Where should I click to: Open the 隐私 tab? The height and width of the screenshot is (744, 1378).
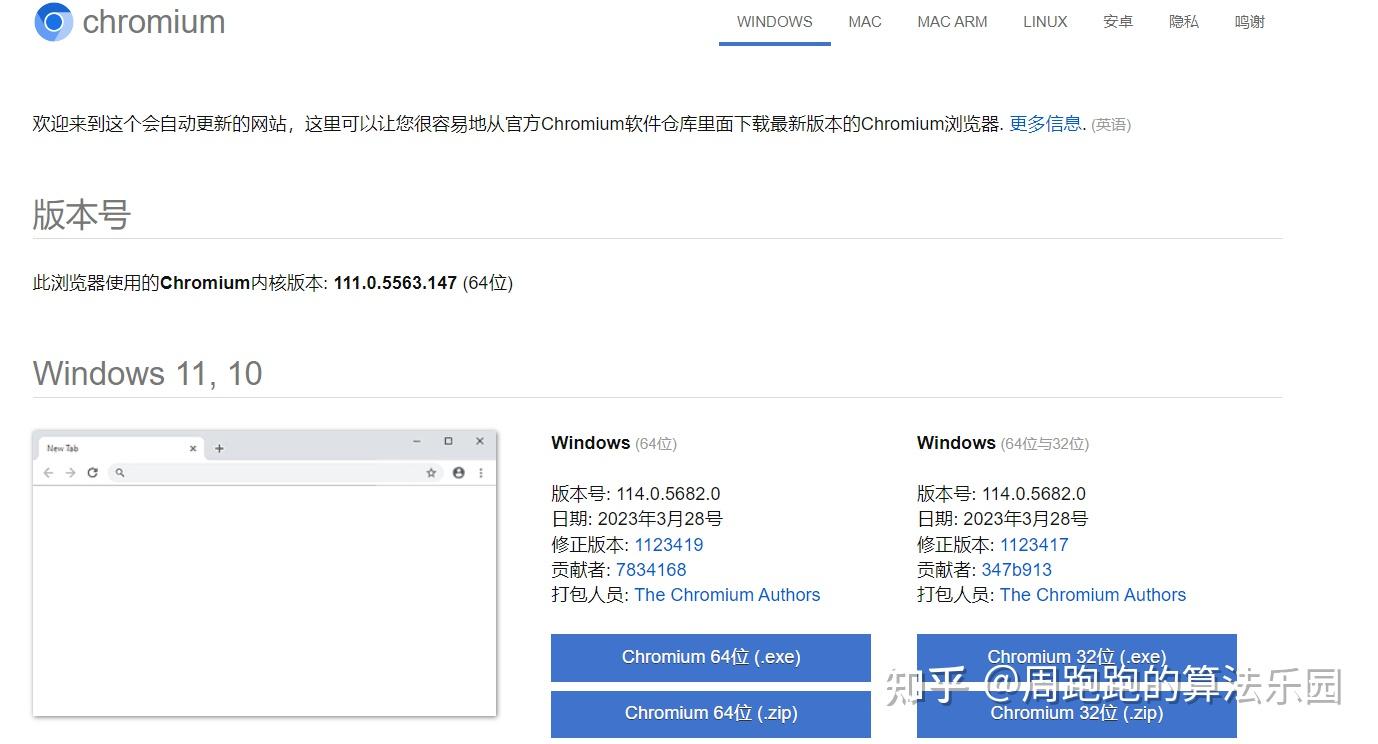[1184, 22]
